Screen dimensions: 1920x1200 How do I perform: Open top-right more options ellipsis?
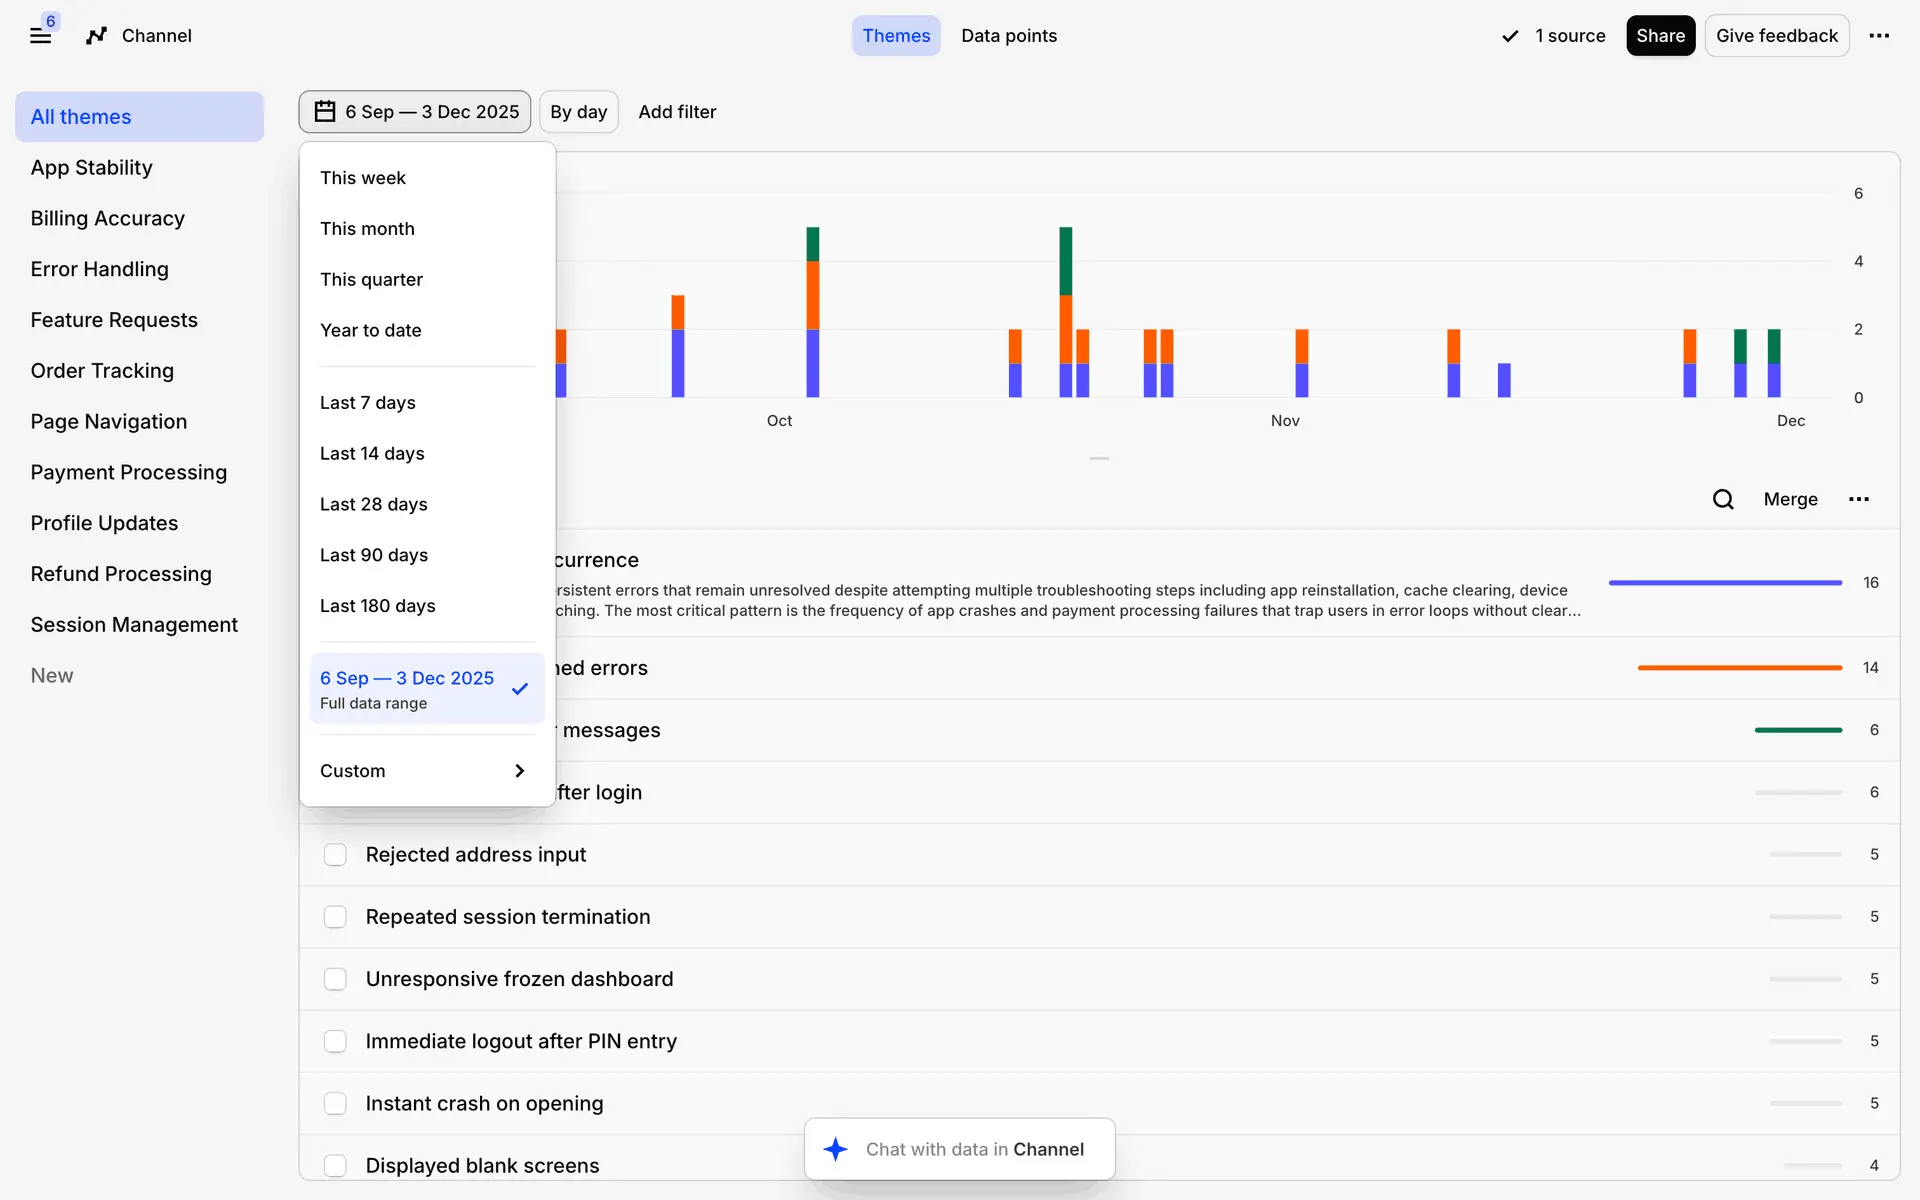pyautogui.click(x=1879, y=36)
